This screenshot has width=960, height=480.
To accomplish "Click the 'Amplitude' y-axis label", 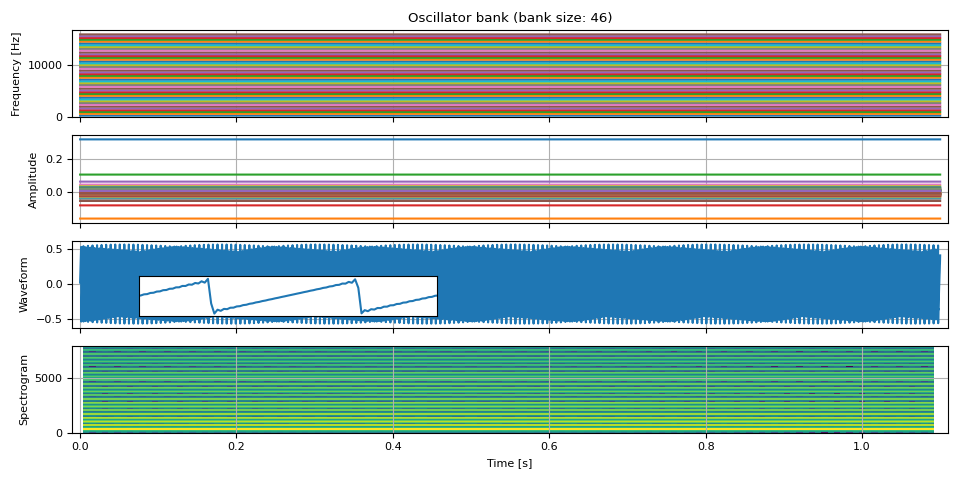I will (32, 180).
